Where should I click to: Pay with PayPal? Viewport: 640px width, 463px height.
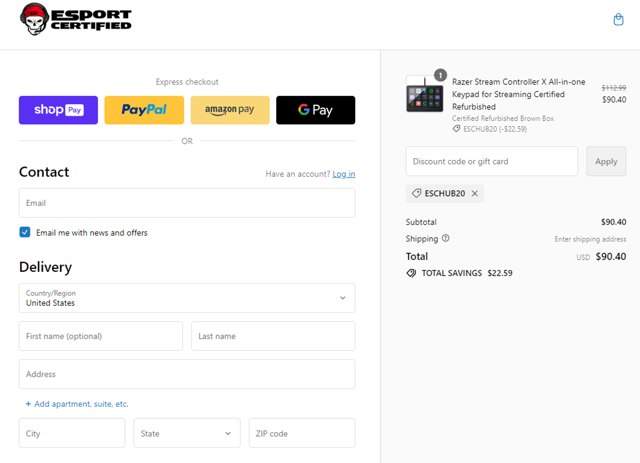point(144,110)
